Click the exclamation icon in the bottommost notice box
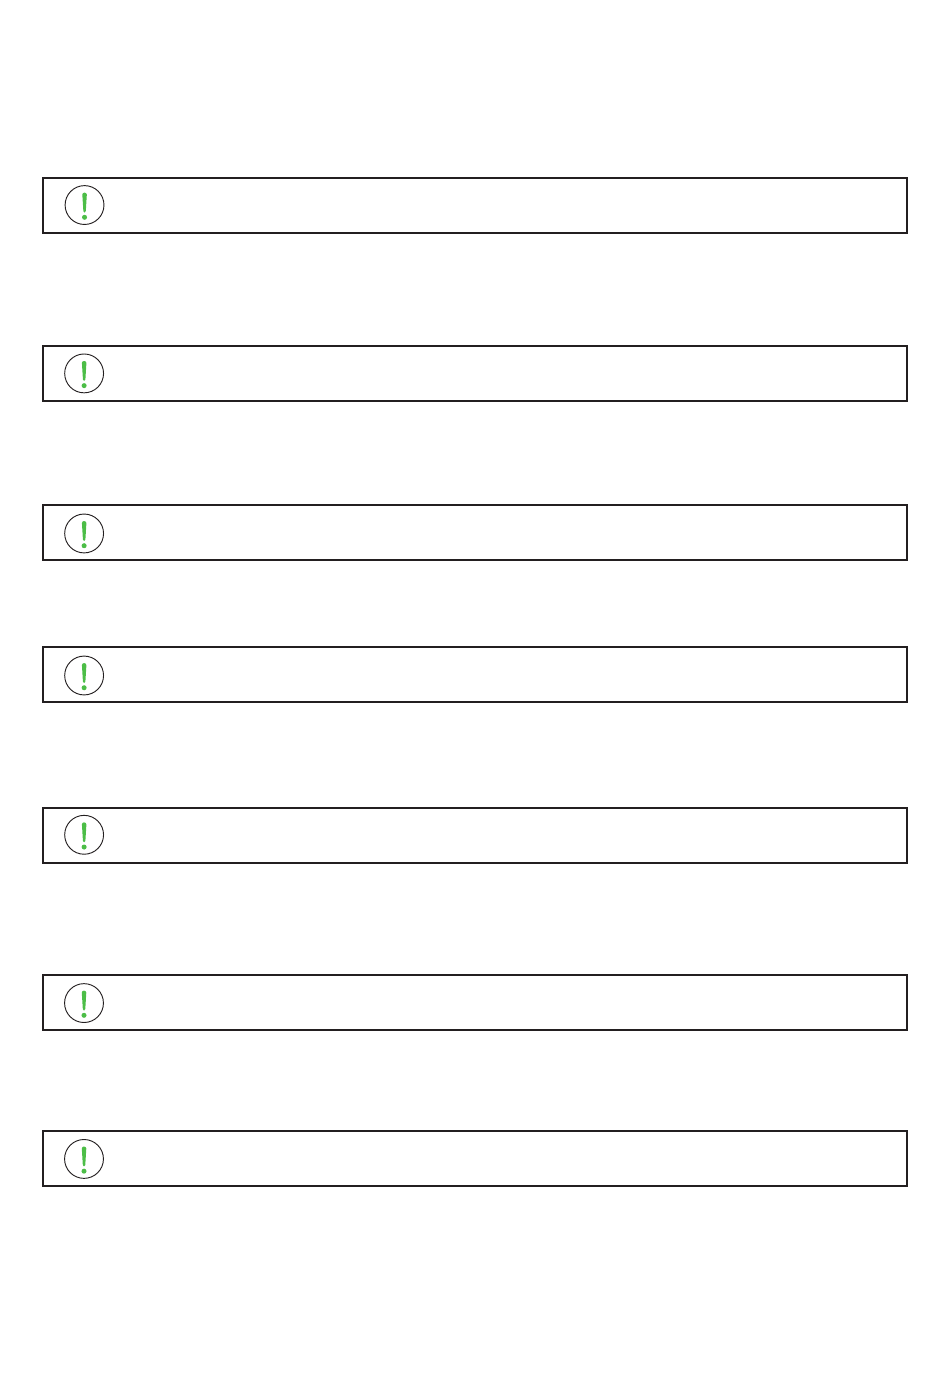 pos(84,1159)
